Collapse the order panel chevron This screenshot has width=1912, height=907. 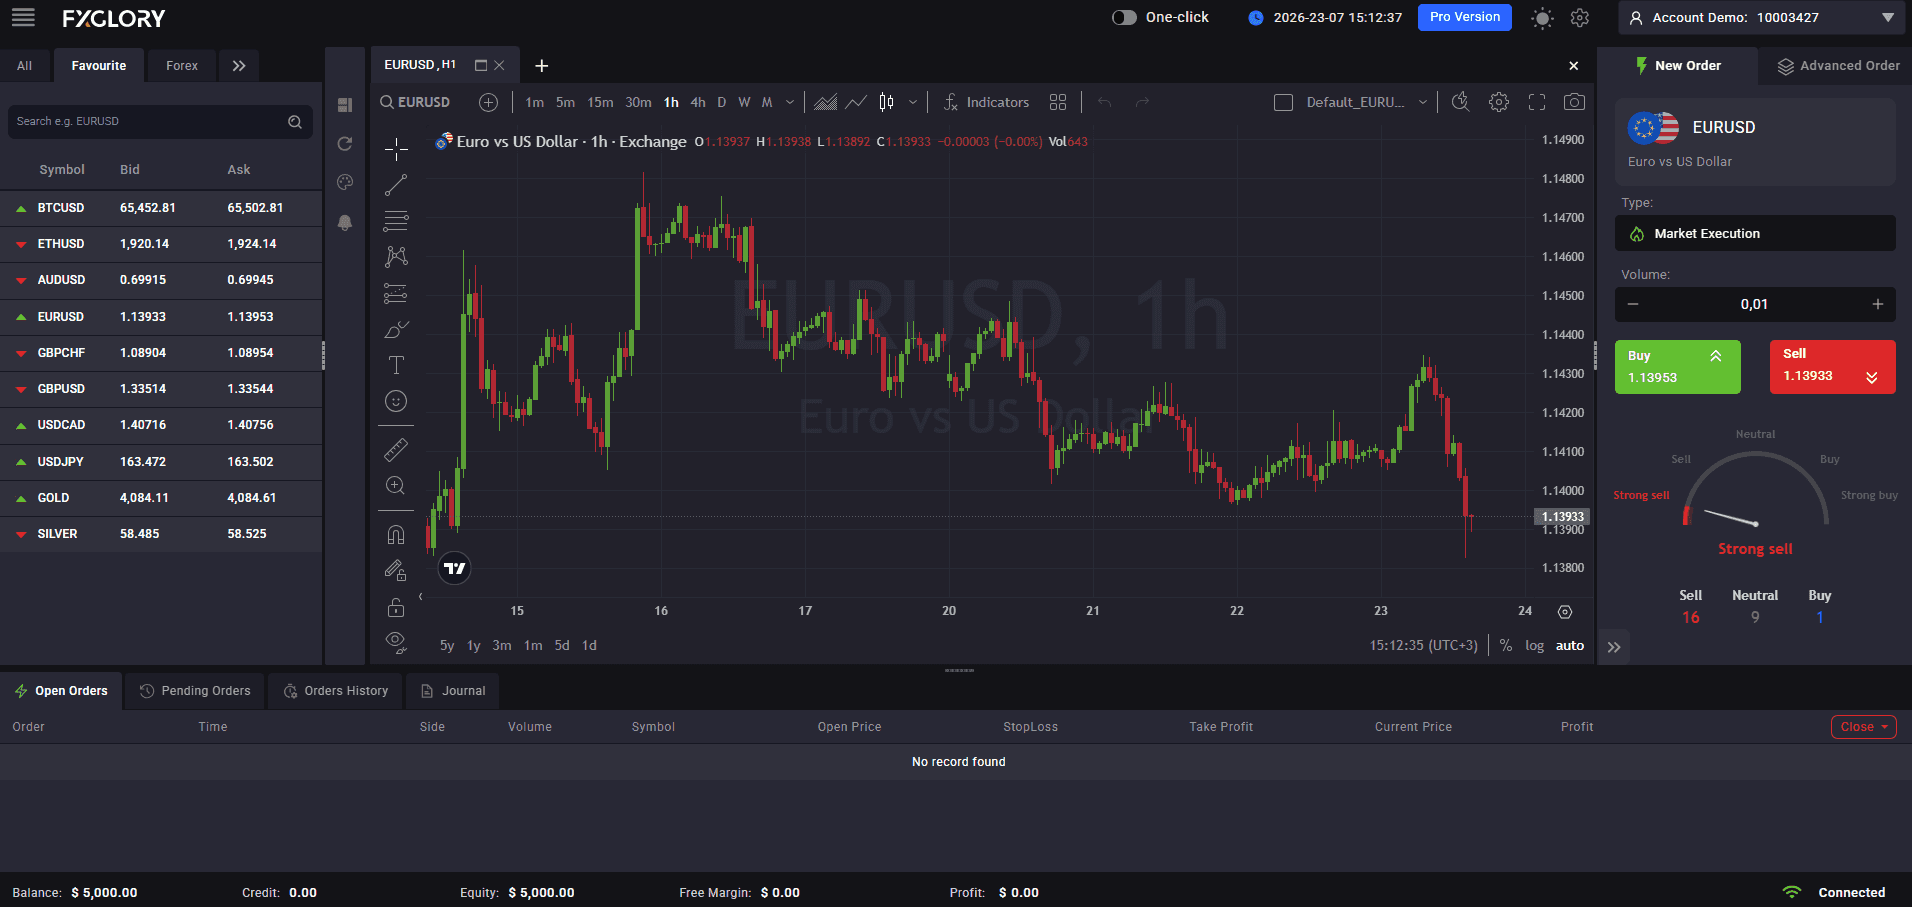(x=1614, y=647)
